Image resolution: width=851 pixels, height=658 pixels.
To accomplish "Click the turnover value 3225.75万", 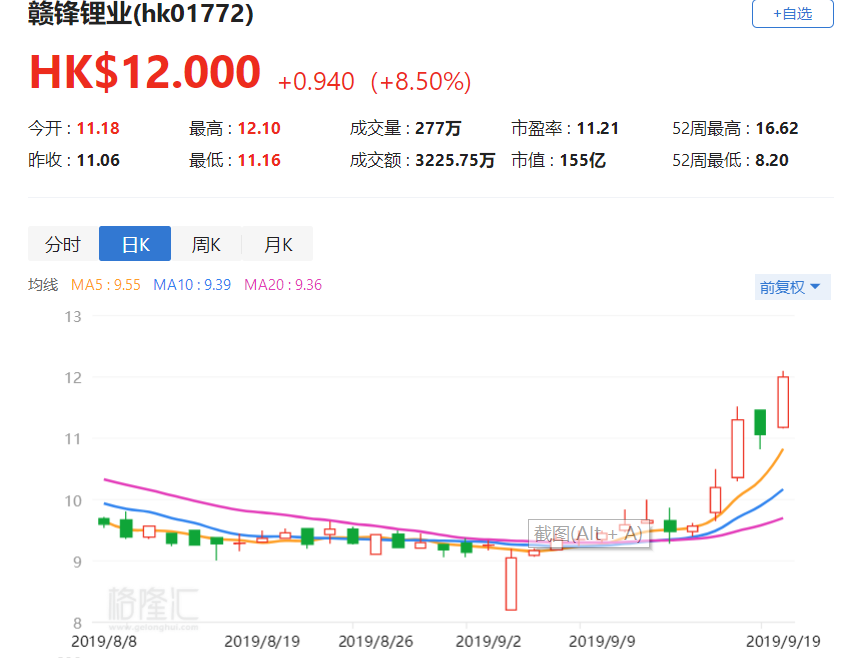I will (455, 160).
